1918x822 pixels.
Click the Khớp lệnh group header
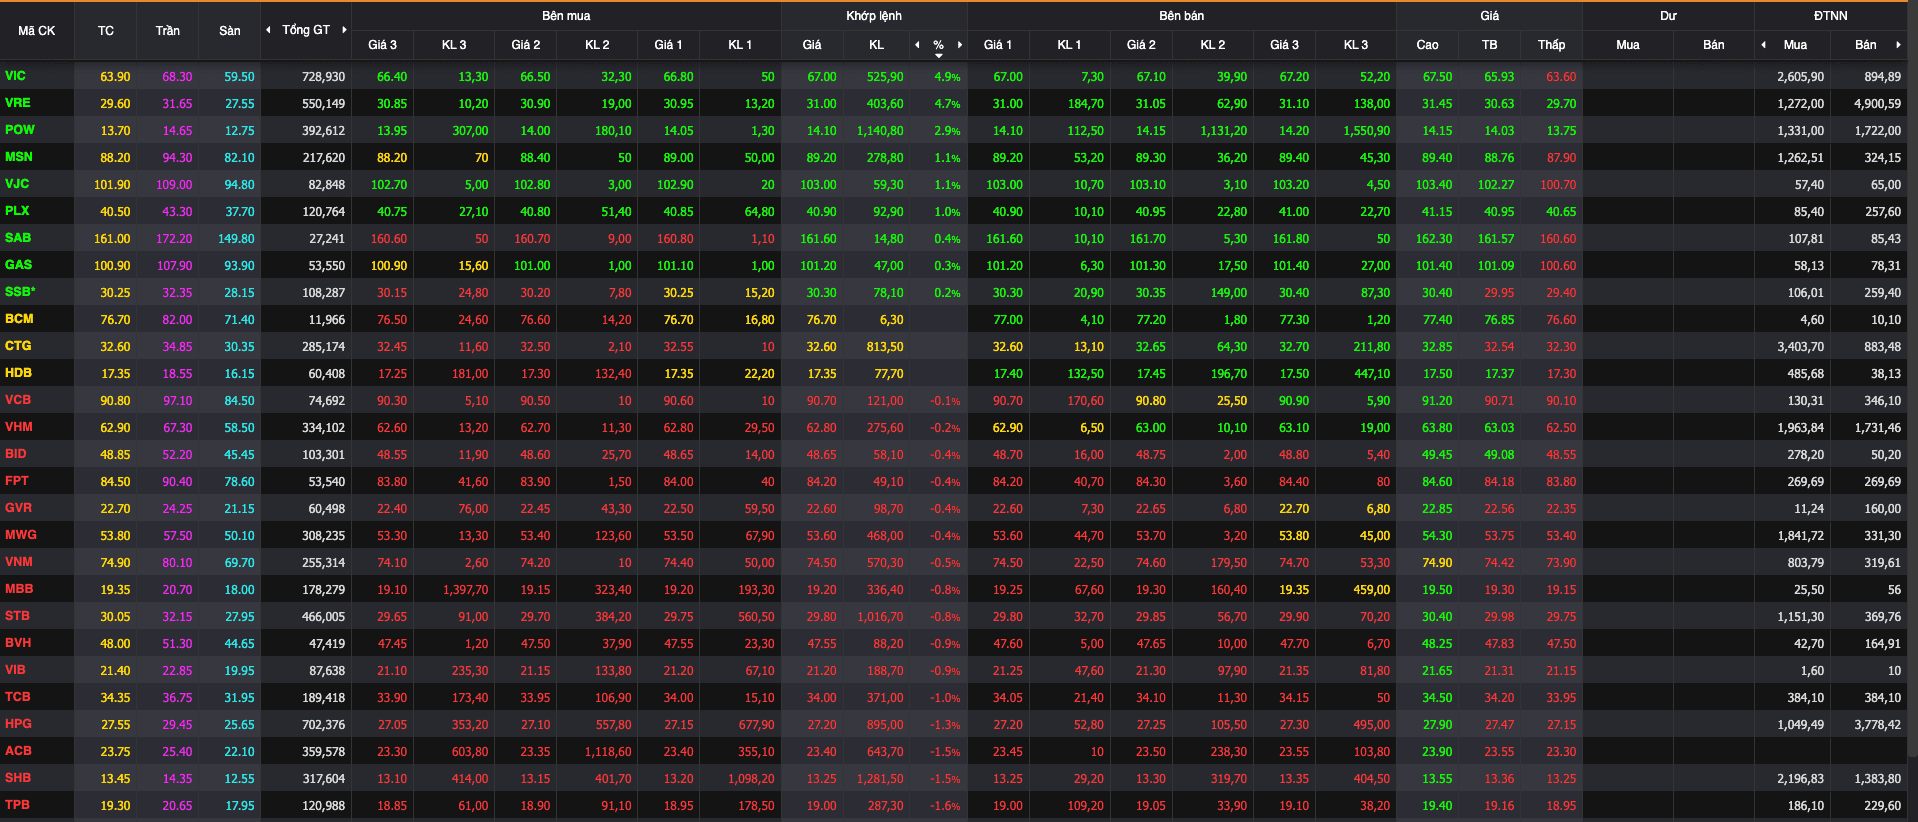click(x=874, y=16)
